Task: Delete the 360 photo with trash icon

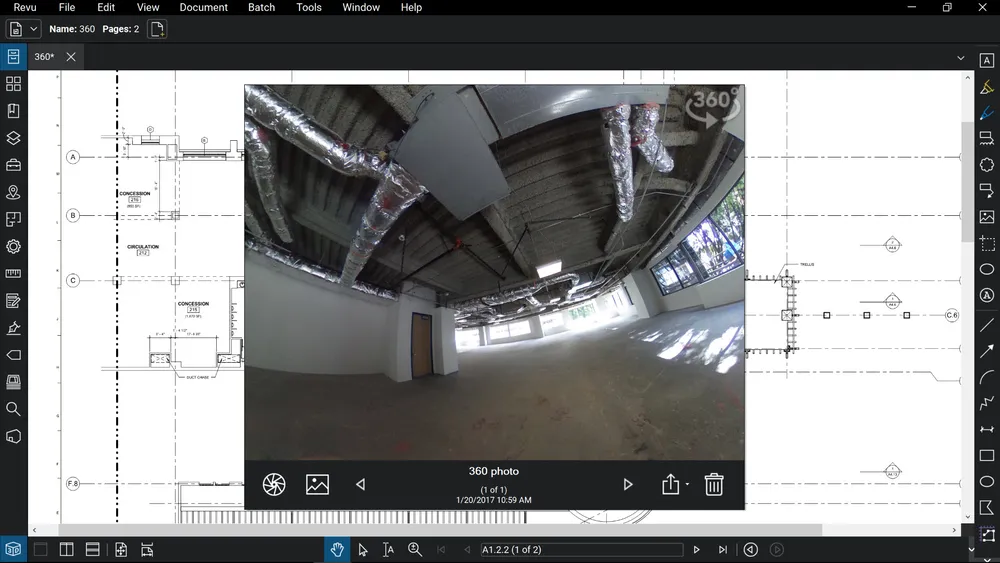Action: [714, 485]
